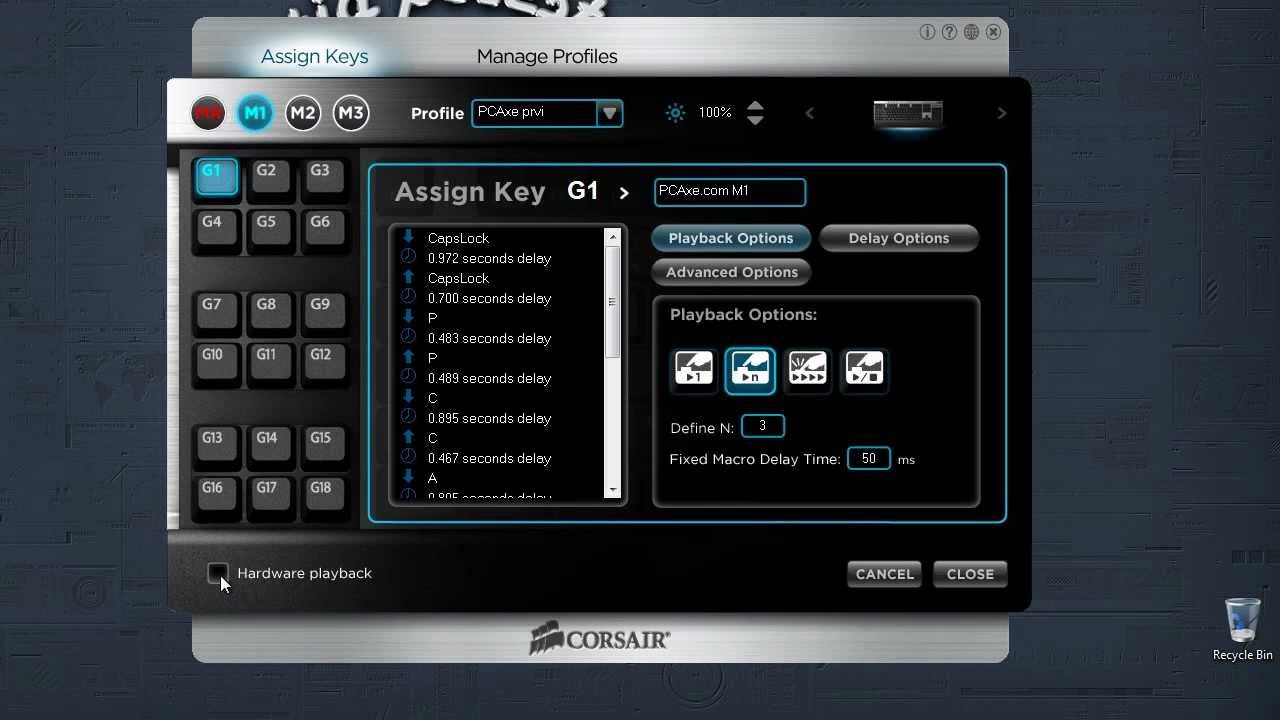
Task: Click the macro list scrollbar thumb
Action: [x=612, y=301]
